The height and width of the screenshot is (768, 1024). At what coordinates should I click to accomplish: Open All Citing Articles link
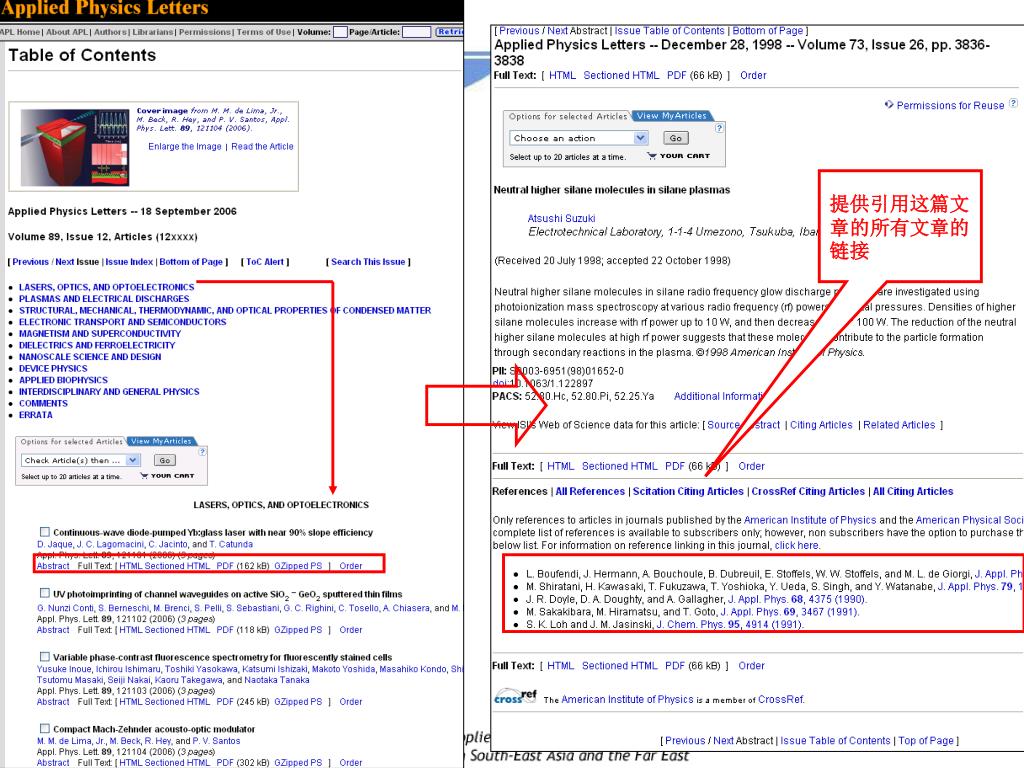coord(913,491)
